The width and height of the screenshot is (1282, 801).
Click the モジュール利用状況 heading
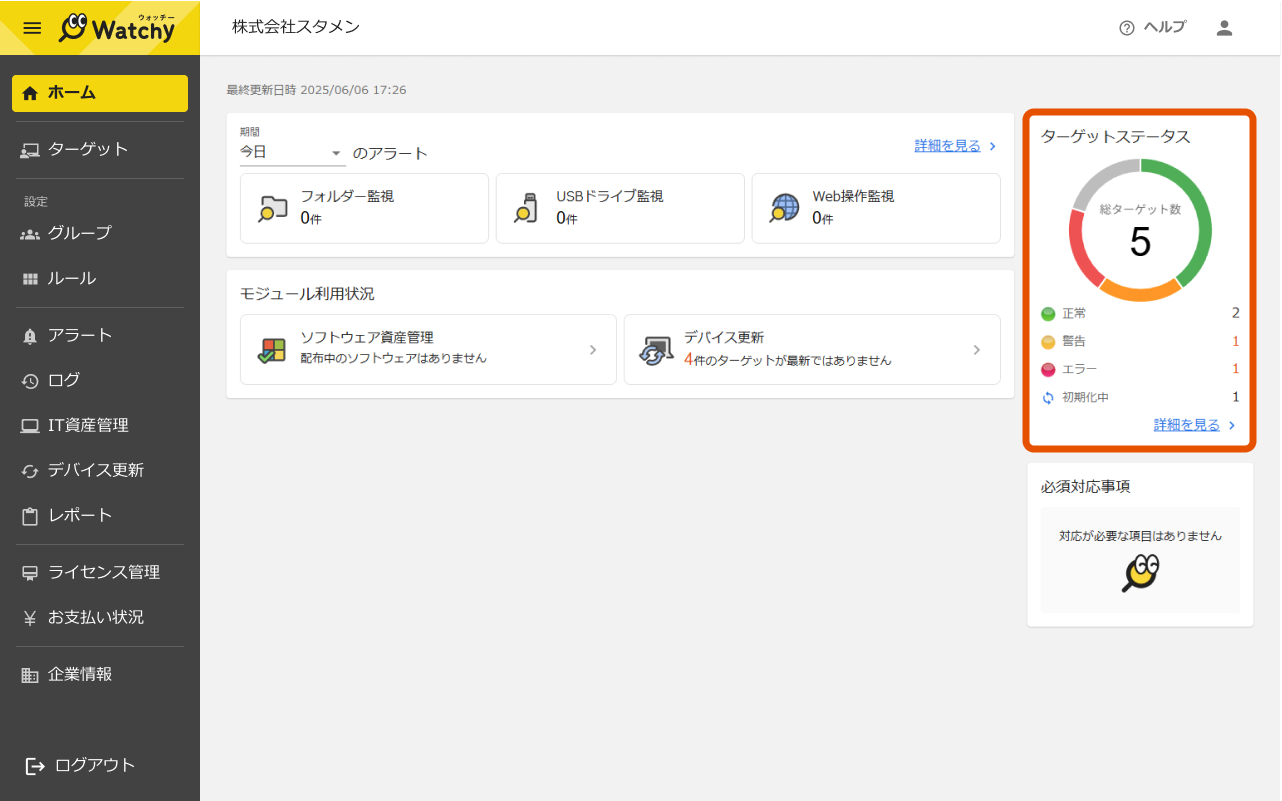307,294
